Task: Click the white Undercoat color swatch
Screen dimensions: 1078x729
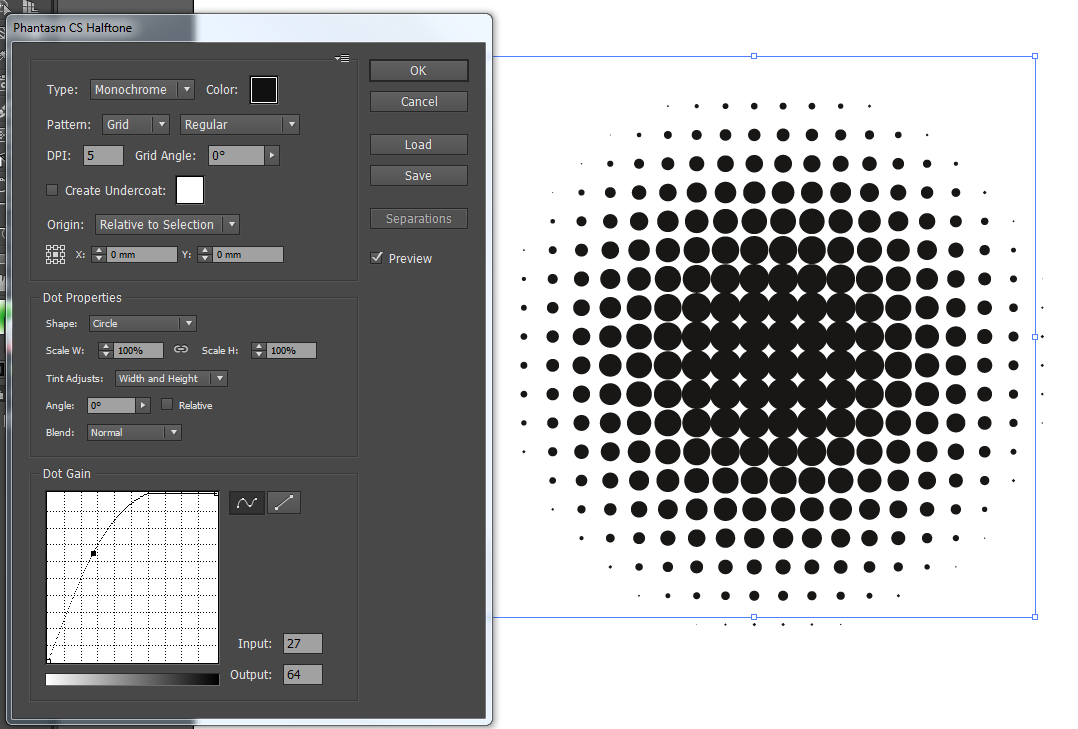Action: click(190, 191)
